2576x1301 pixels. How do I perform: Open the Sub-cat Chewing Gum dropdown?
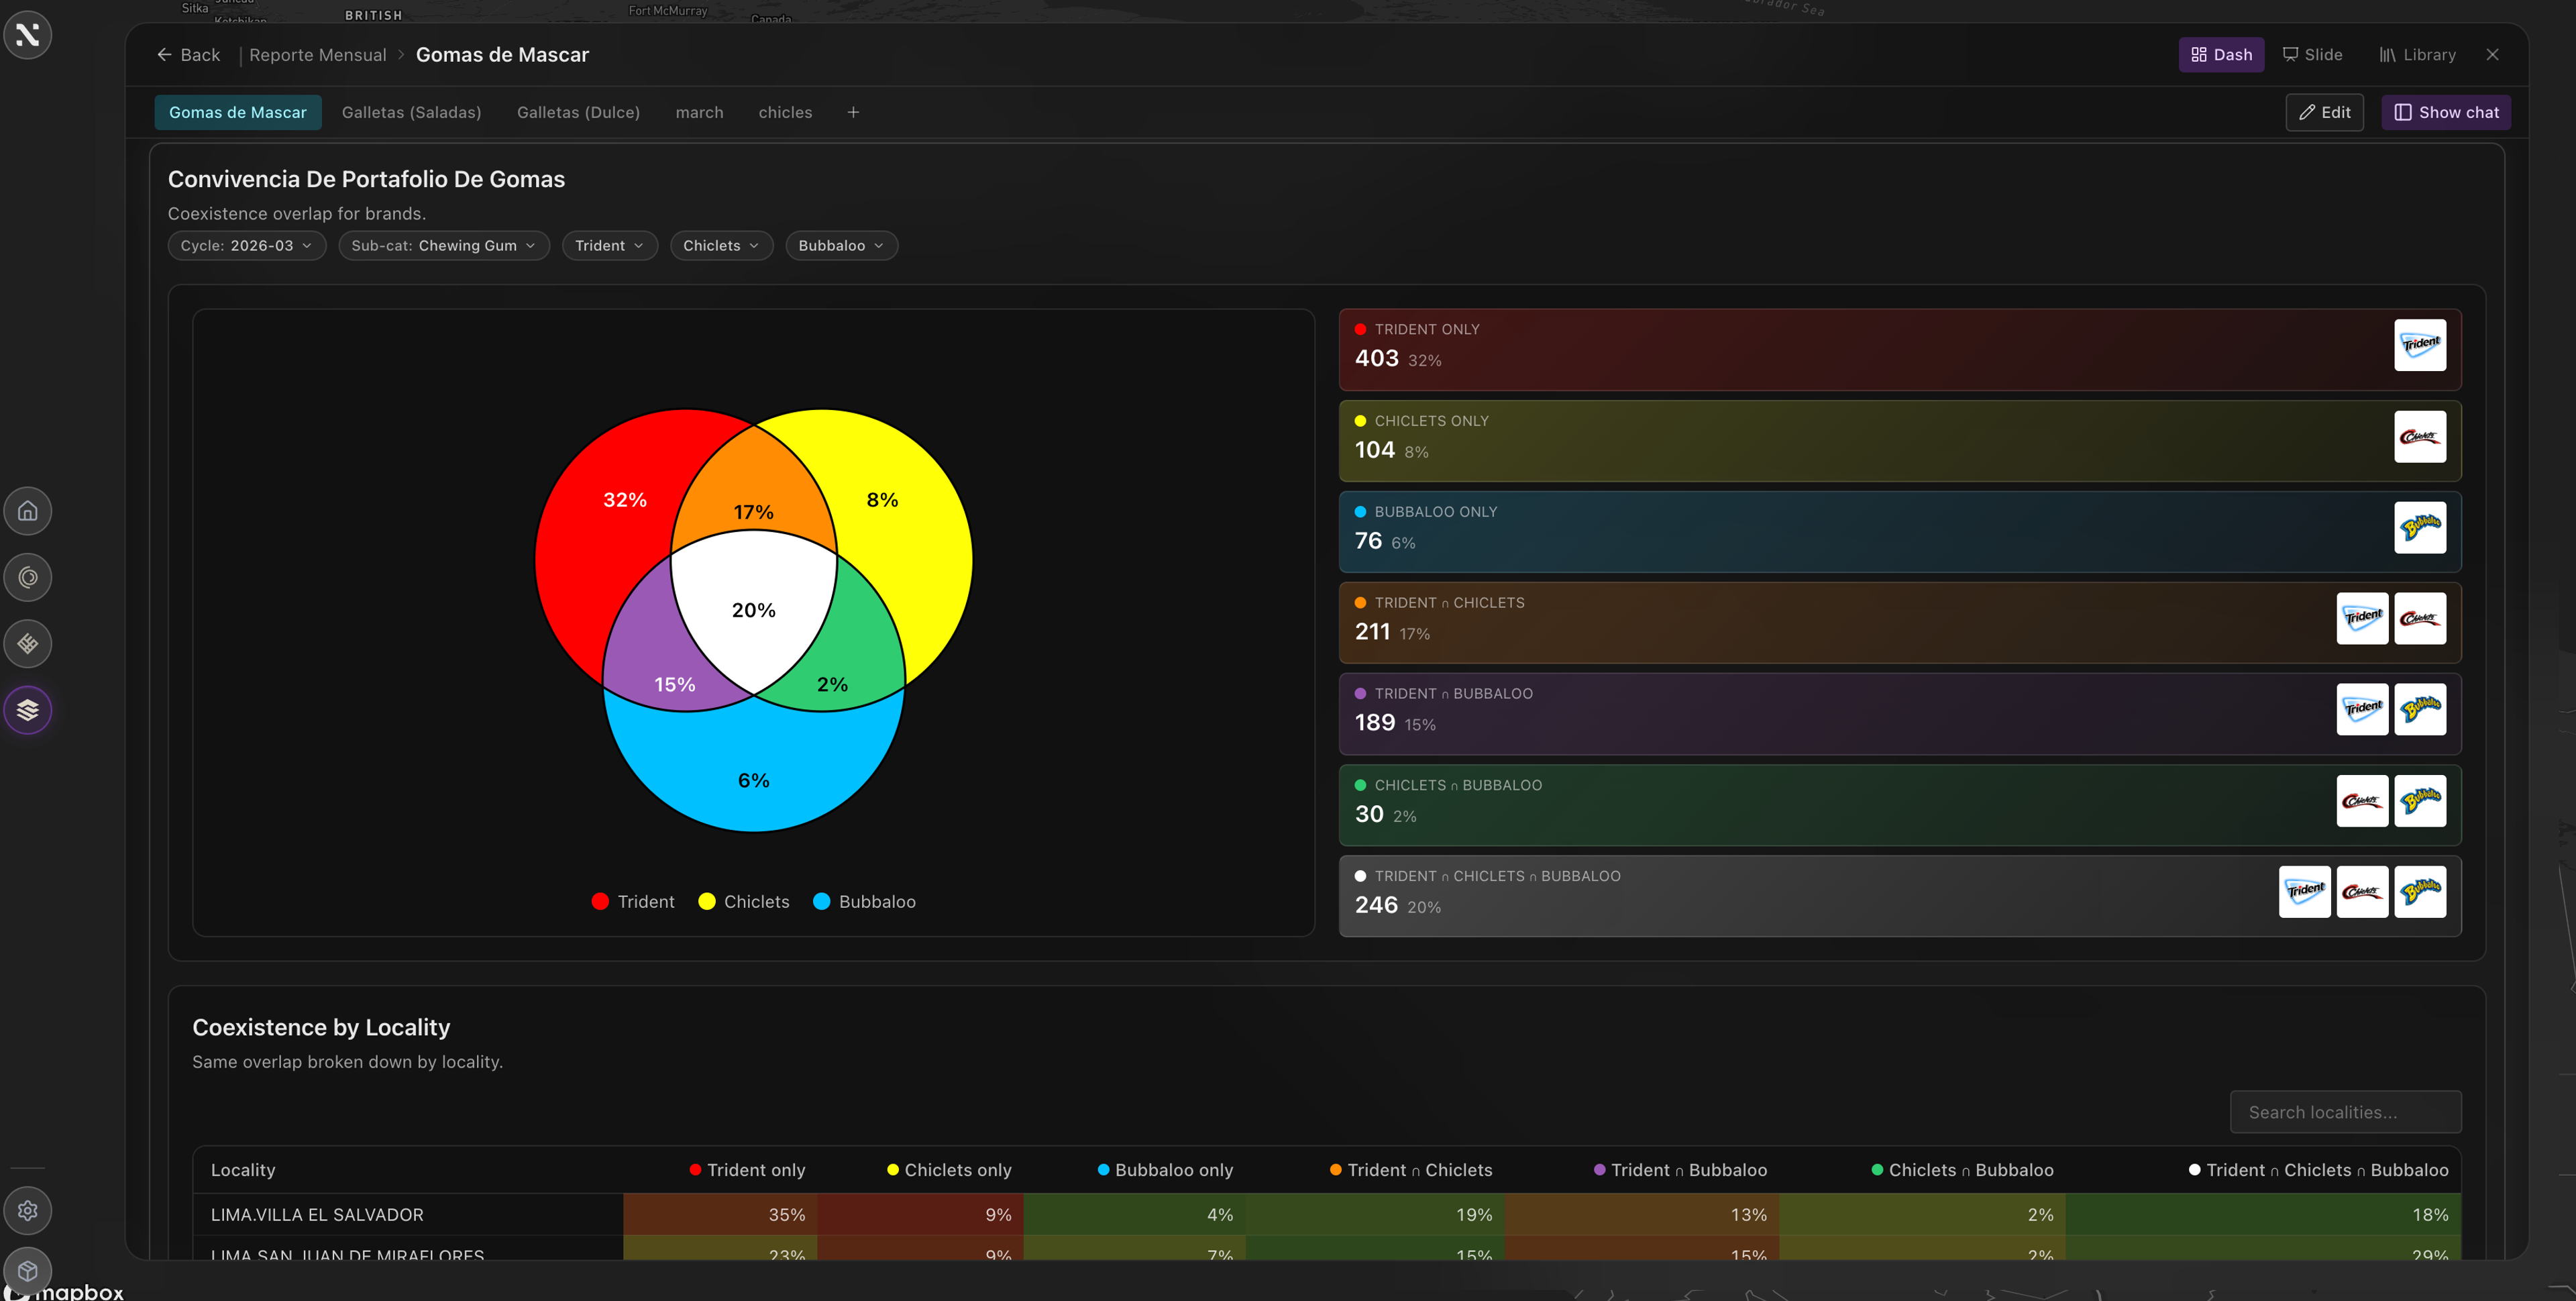pos(444,246)
